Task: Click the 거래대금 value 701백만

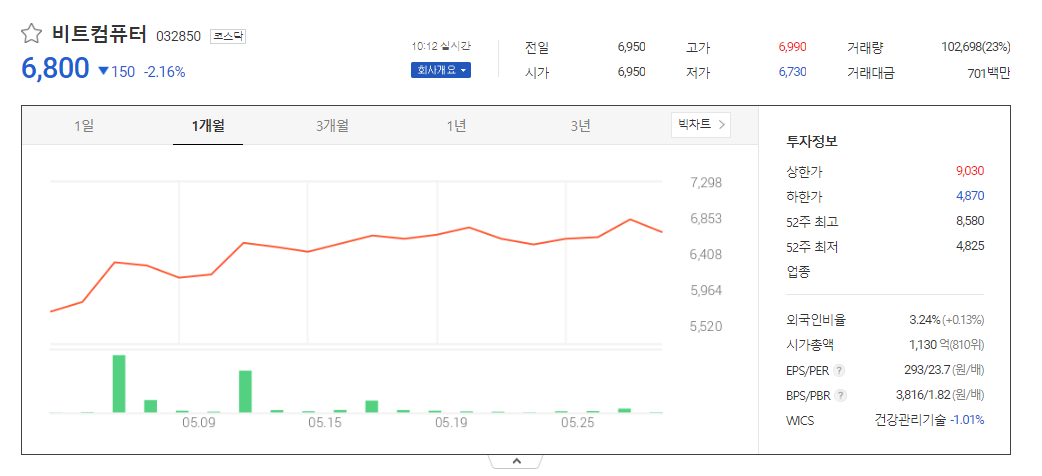Action: click(989, 73)
